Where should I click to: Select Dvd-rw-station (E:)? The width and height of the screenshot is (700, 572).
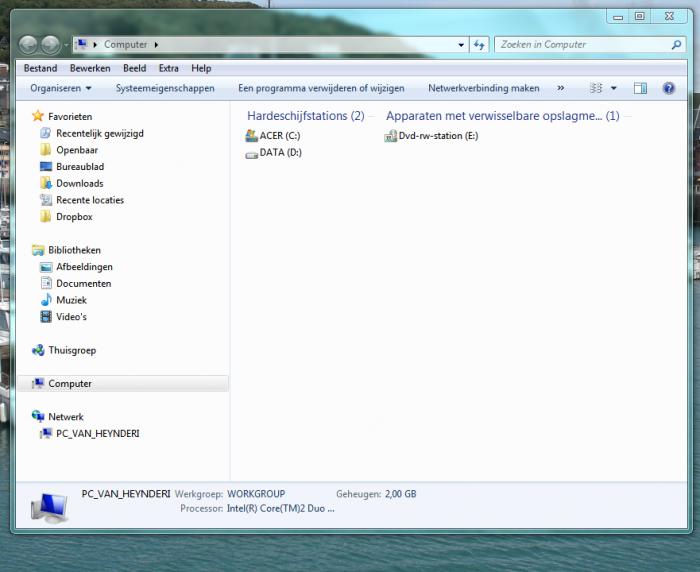(x=438, y=136)
